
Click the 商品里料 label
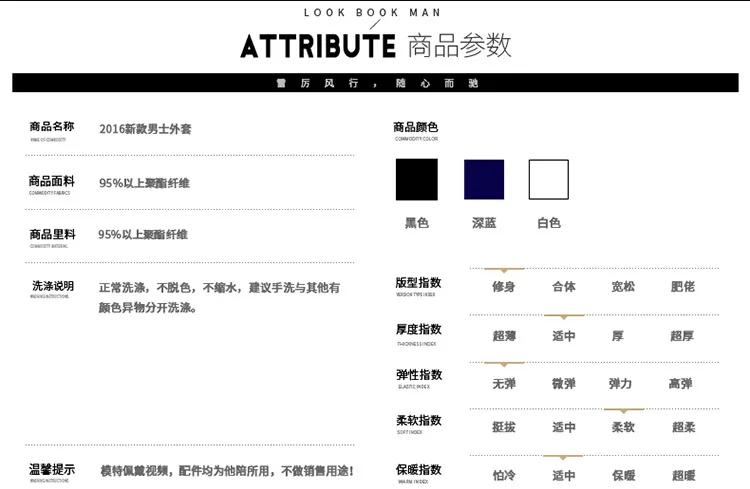[x=52, y=234]
